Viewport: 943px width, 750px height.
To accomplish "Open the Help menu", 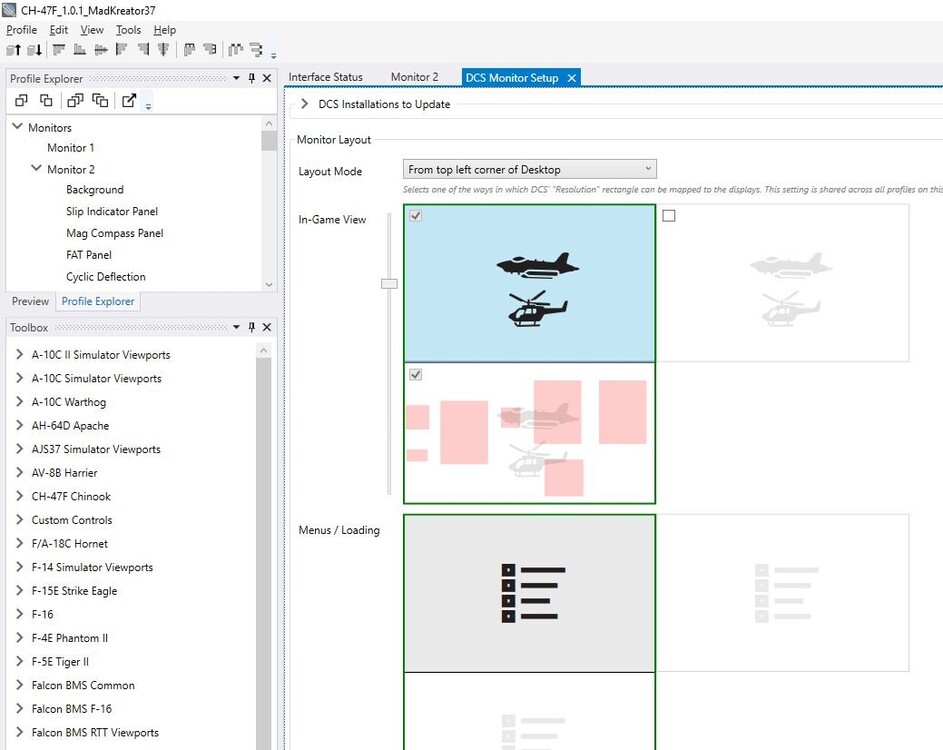I will coord(164,29).
